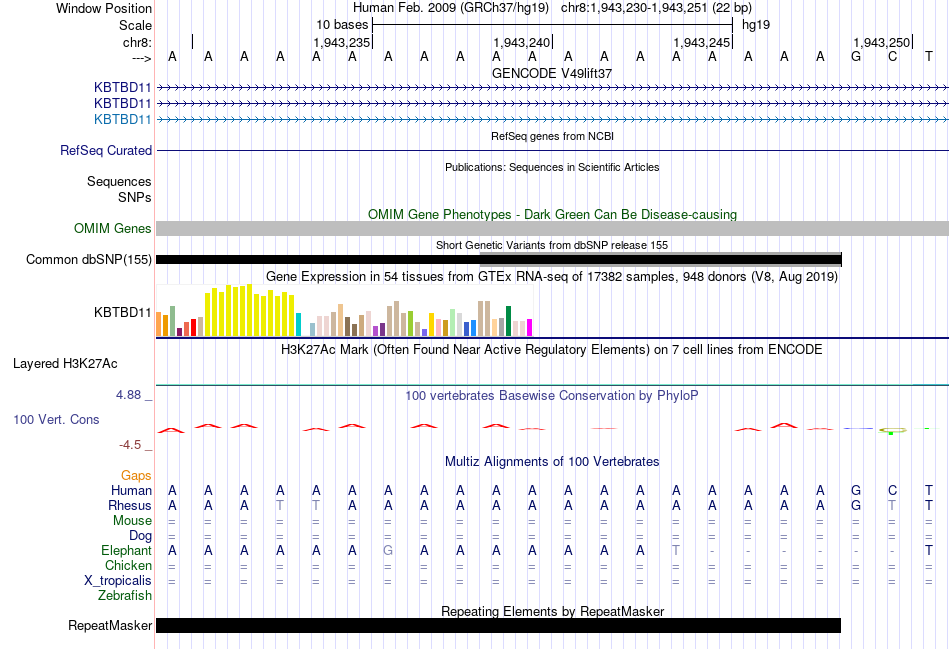The image size is (950, 649).
Task: Click the Common dbSNP(155) label
Action: tap(88, 259)
